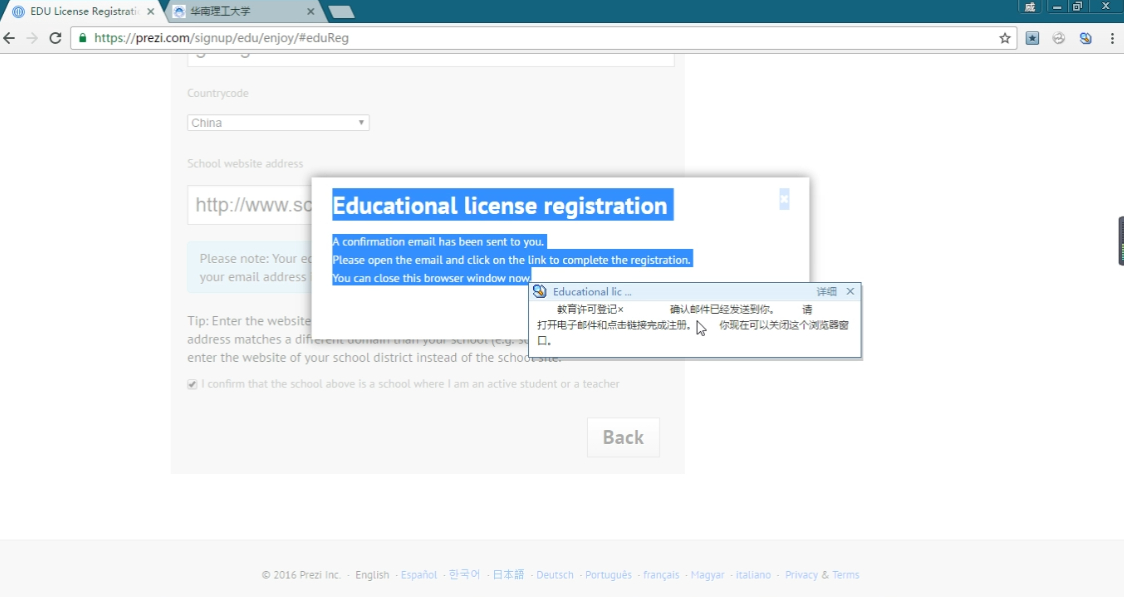The height and width of the screenshot is (597, 1124).
Task: Minimize the browser window
Action: tap(1057, 7)
